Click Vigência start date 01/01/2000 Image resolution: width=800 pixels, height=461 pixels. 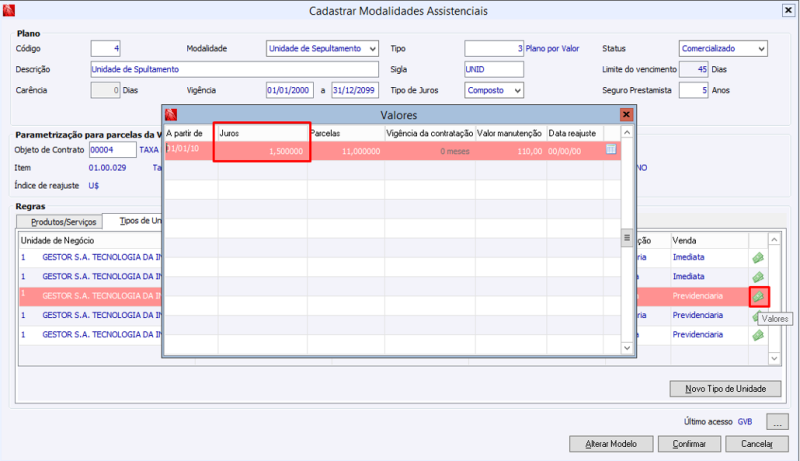289,90
